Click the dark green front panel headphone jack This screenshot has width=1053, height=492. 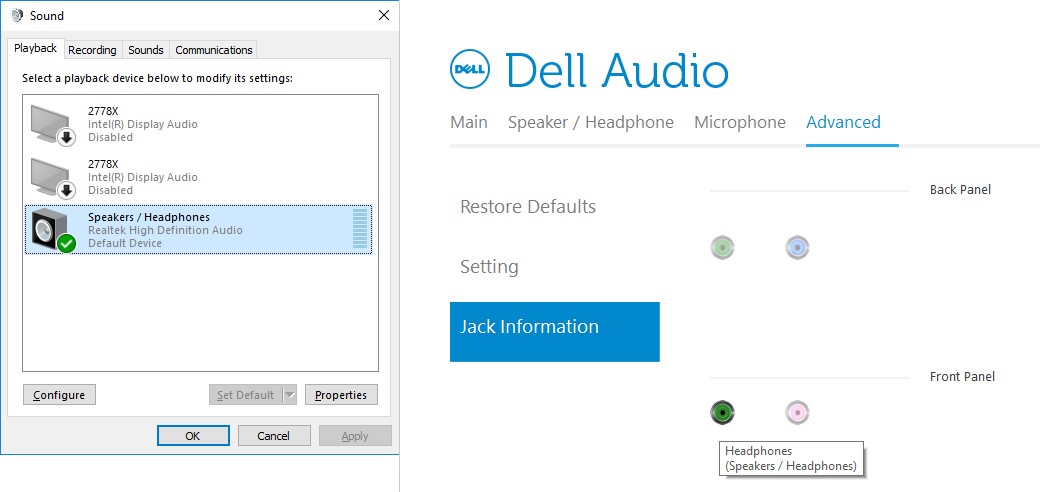722,412
